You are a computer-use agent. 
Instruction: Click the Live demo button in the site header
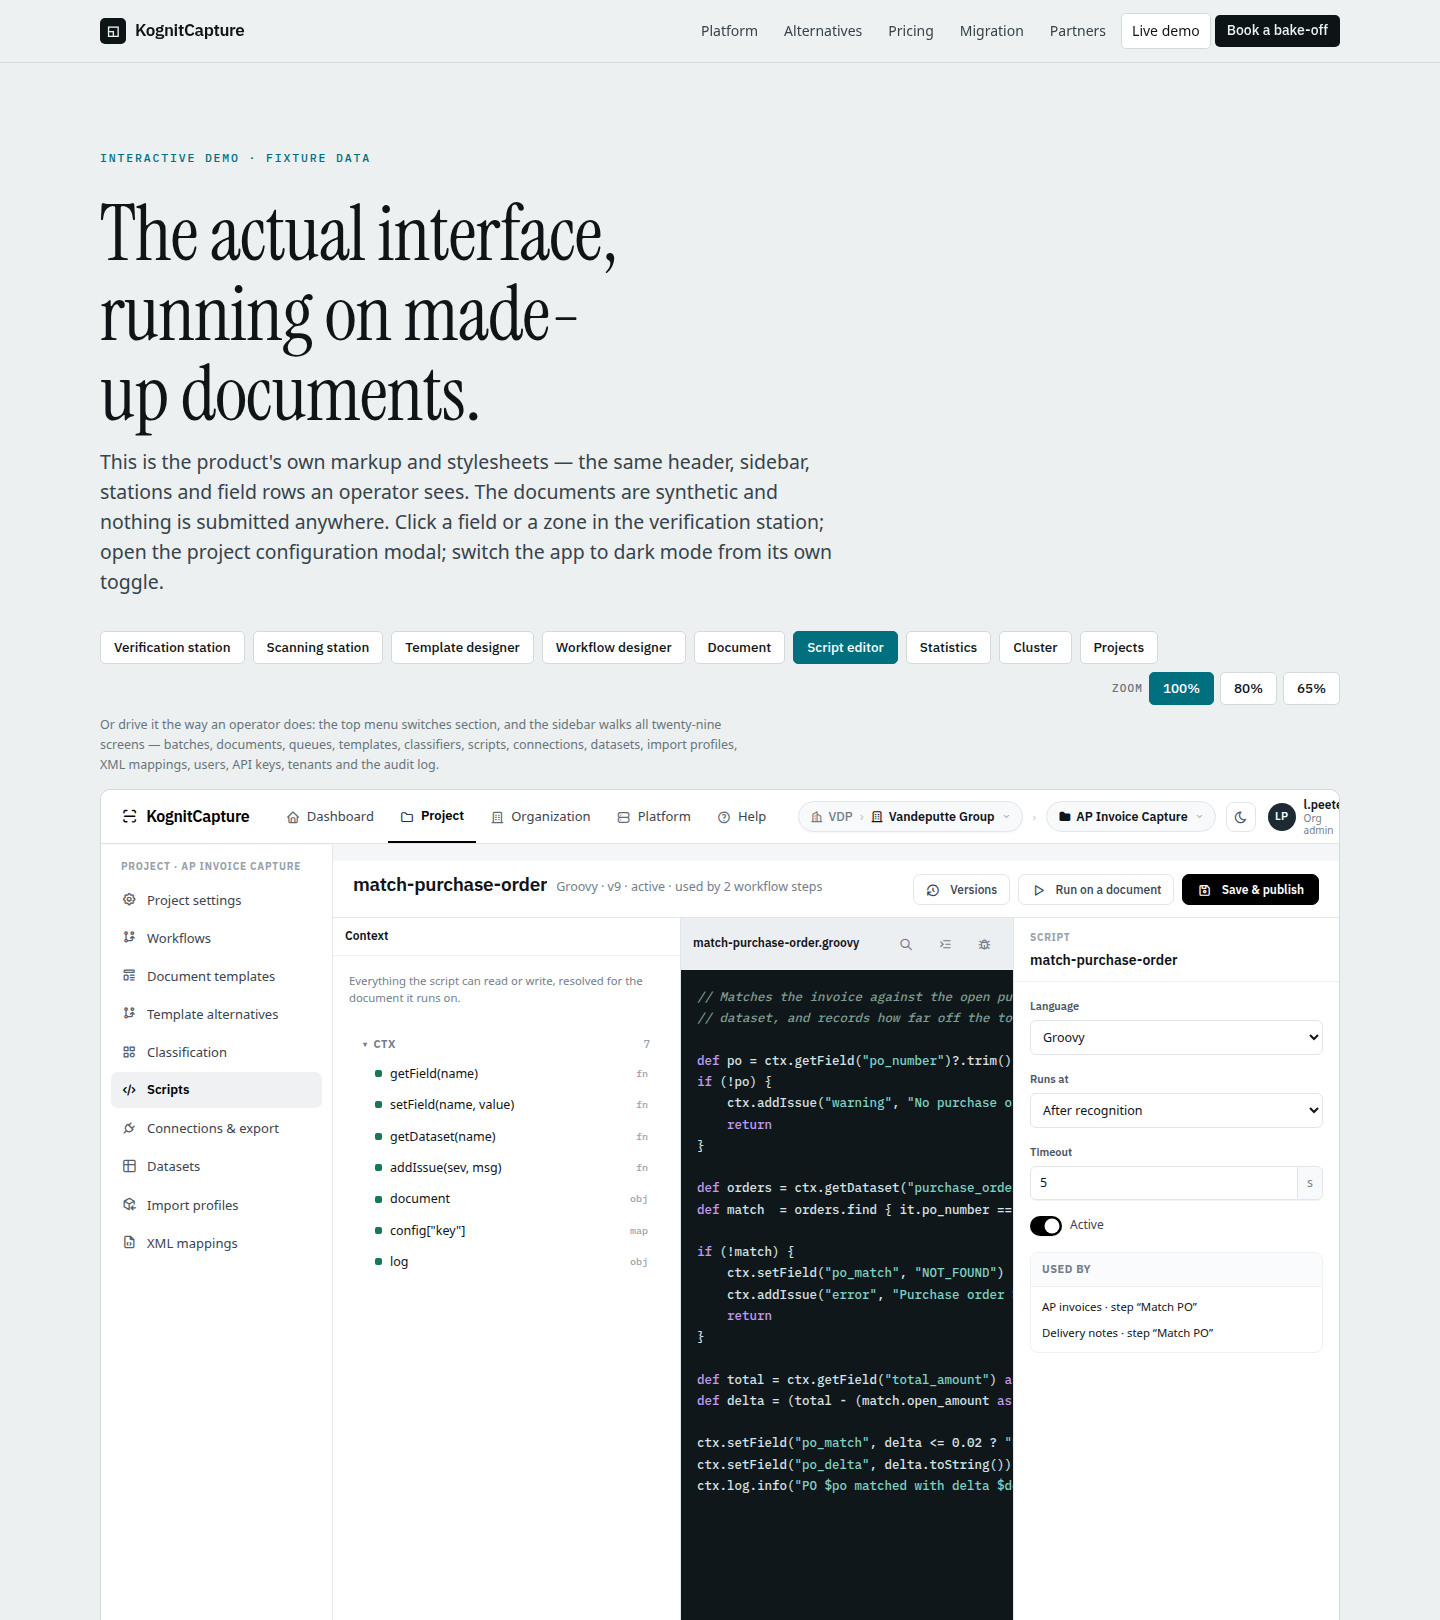coord(1165,31)
